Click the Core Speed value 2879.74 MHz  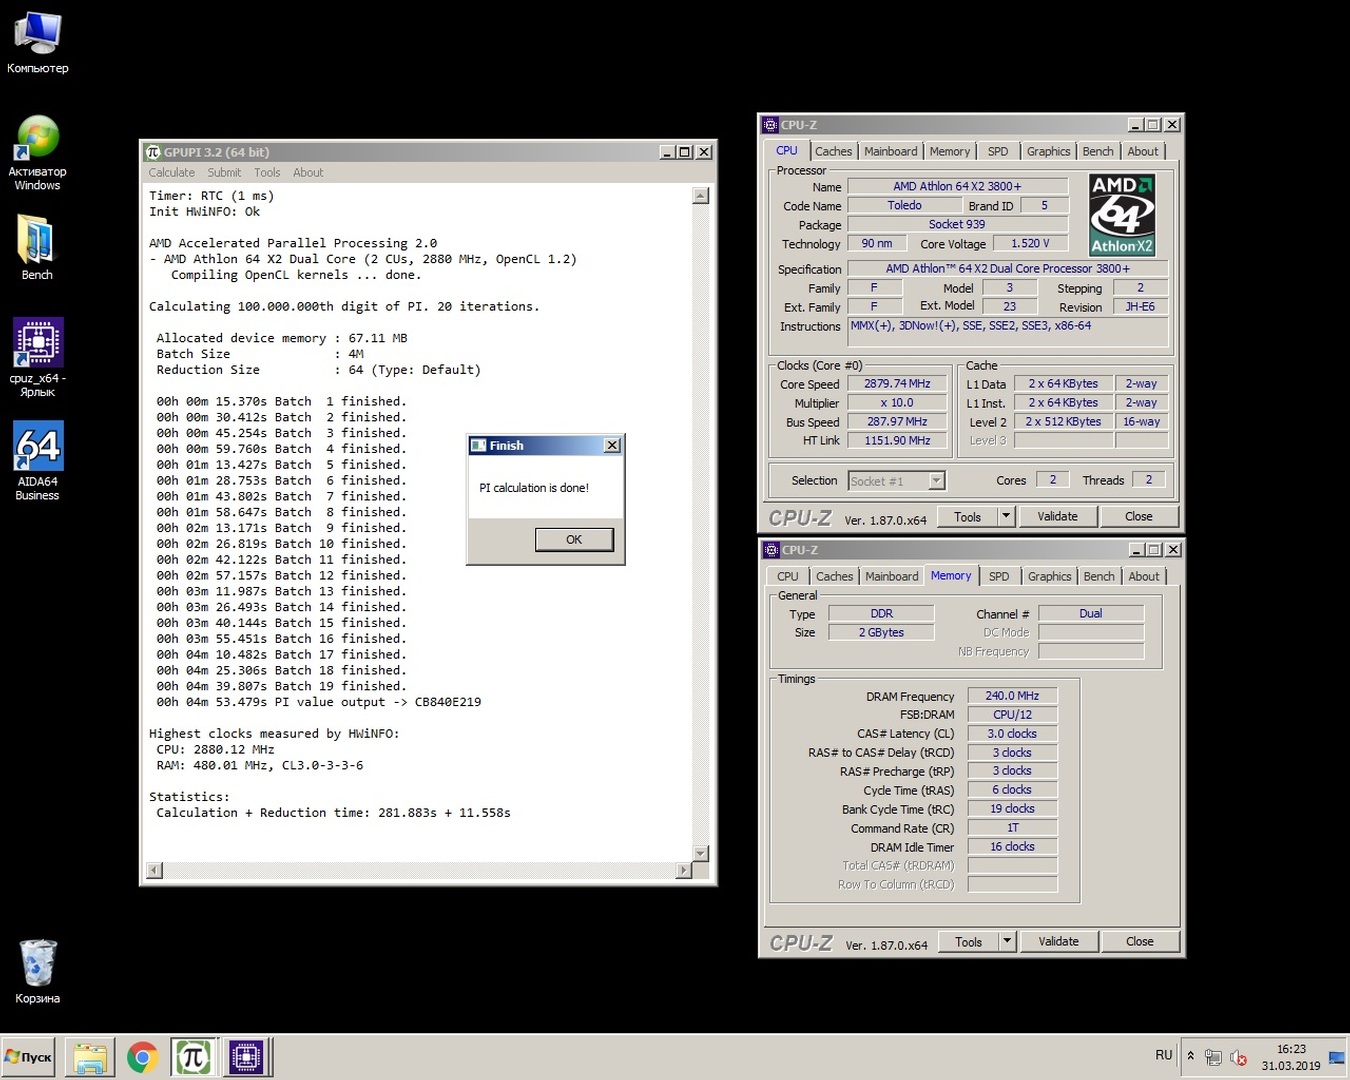click(x=897, y=384)
